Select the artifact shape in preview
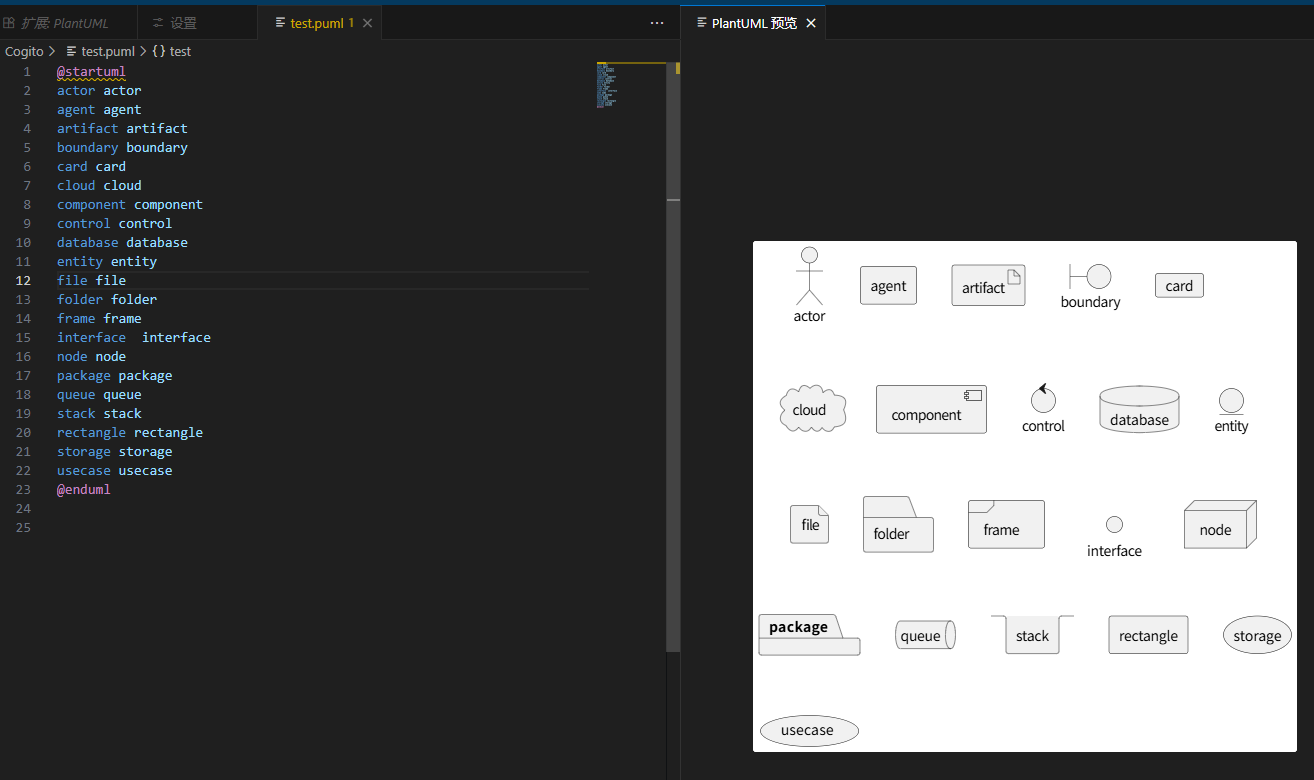The width and height of the screenshot is (1314, 780). point(988,285)
